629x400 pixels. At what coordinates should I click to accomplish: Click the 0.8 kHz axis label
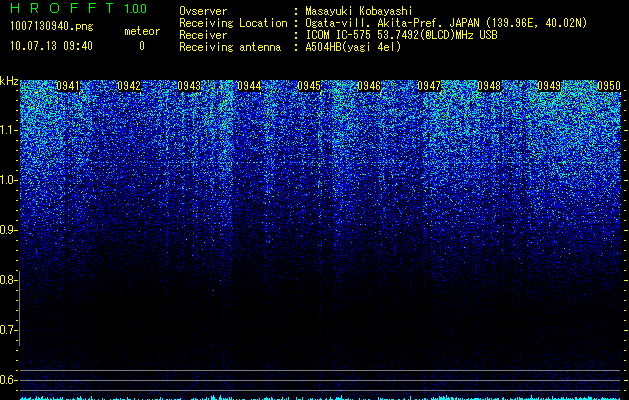pos(7,280)
